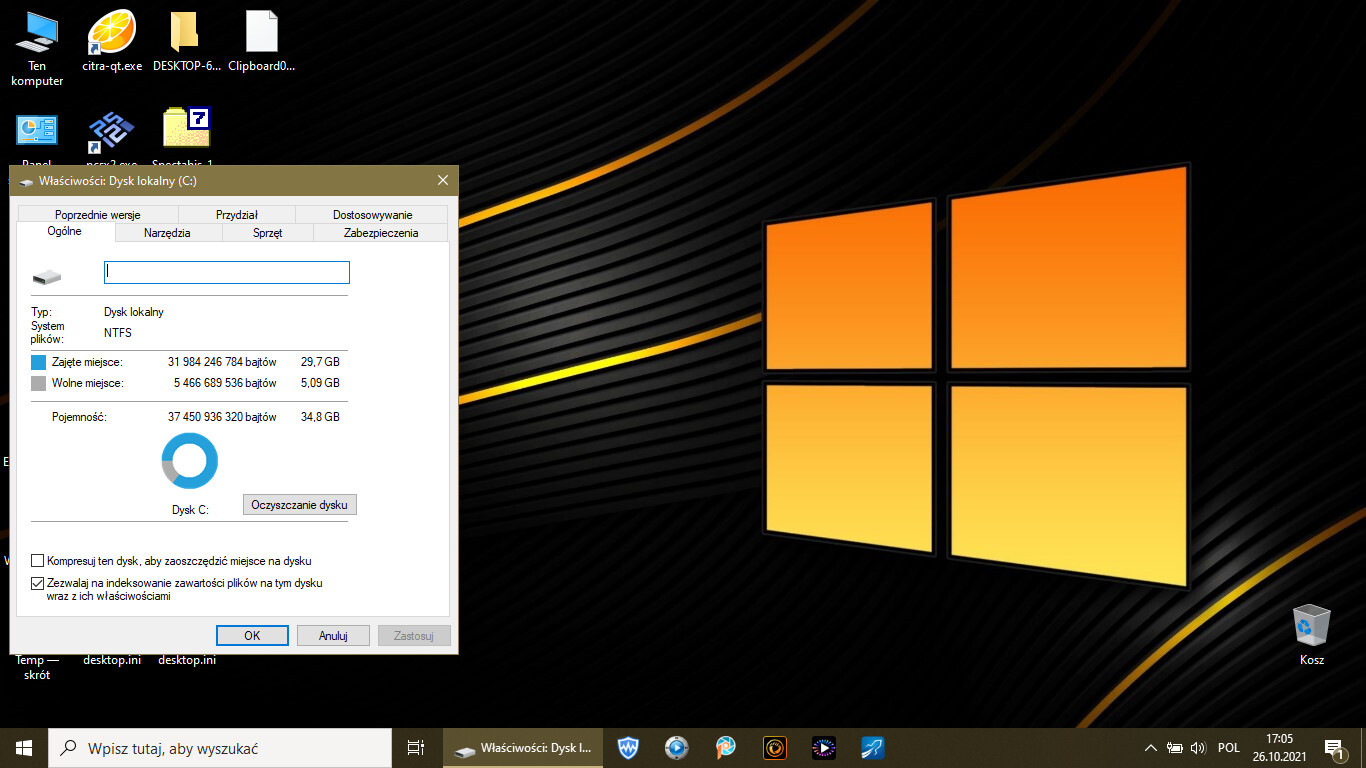
Task: Click the 31 984 246 784 bajtów value
Action: [x=222, y=362]
